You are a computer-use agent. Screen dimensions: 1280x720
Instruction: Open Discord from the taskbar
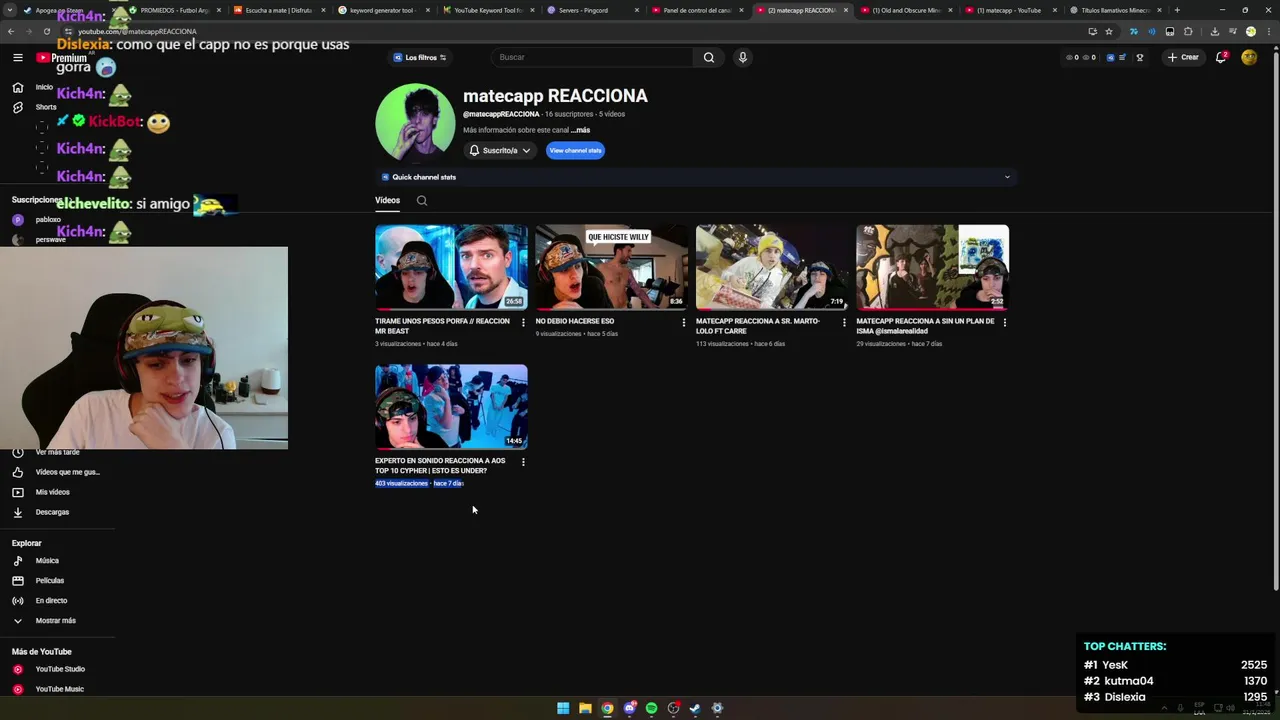[629, 708]
